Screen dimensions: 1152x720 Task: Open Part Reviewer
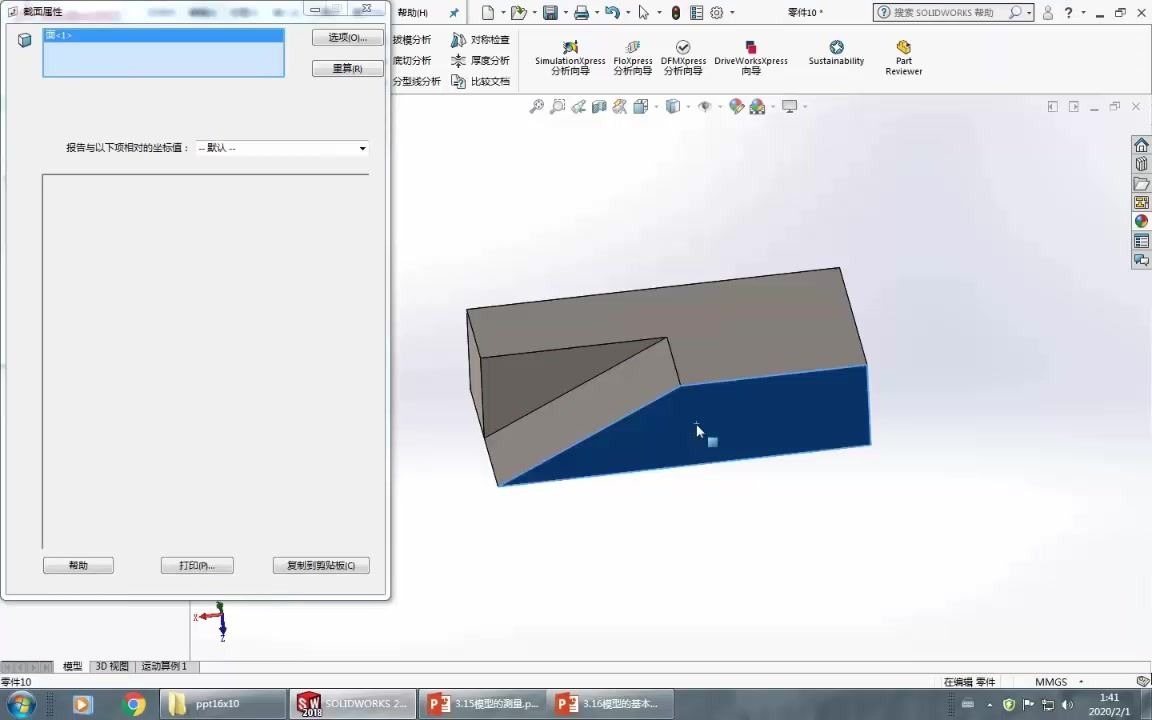pos(903,57)
